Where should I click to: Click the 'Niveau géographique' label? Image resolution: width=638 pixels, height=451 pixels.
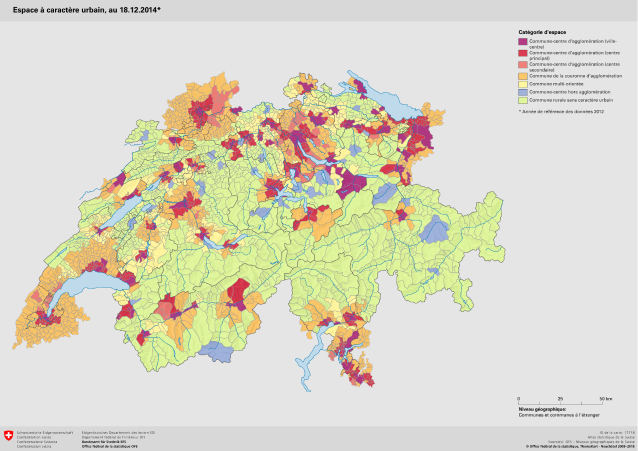pyautogui.click(x=542, y=409)
